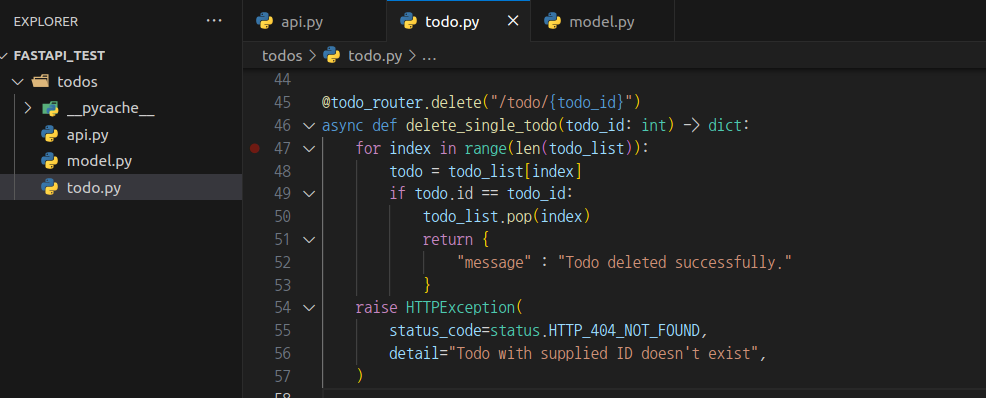The image size is (986, 398).
Task: Expand the __pycache__ folder chevron
Action: 27,108
